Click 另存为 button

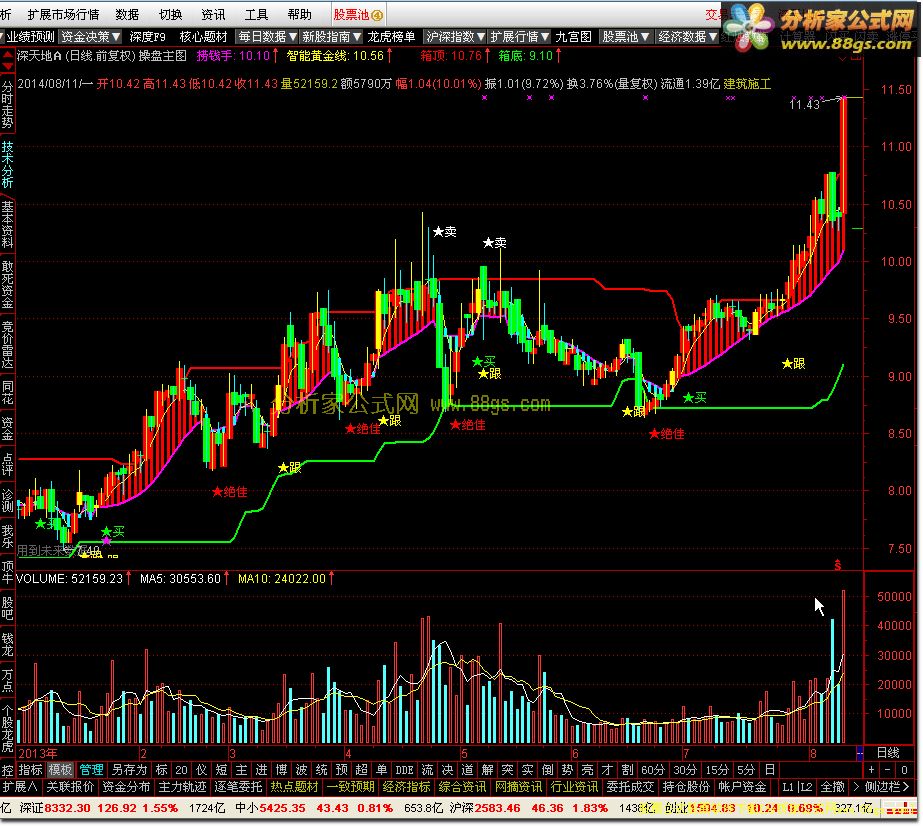click(130, 770)
